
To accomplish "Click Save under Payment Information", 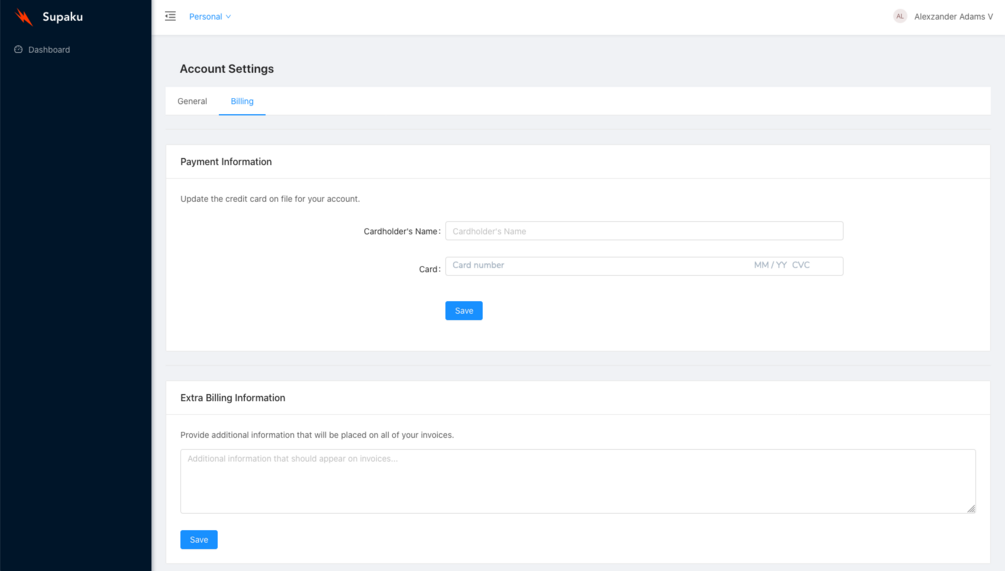I will (464, 311).
